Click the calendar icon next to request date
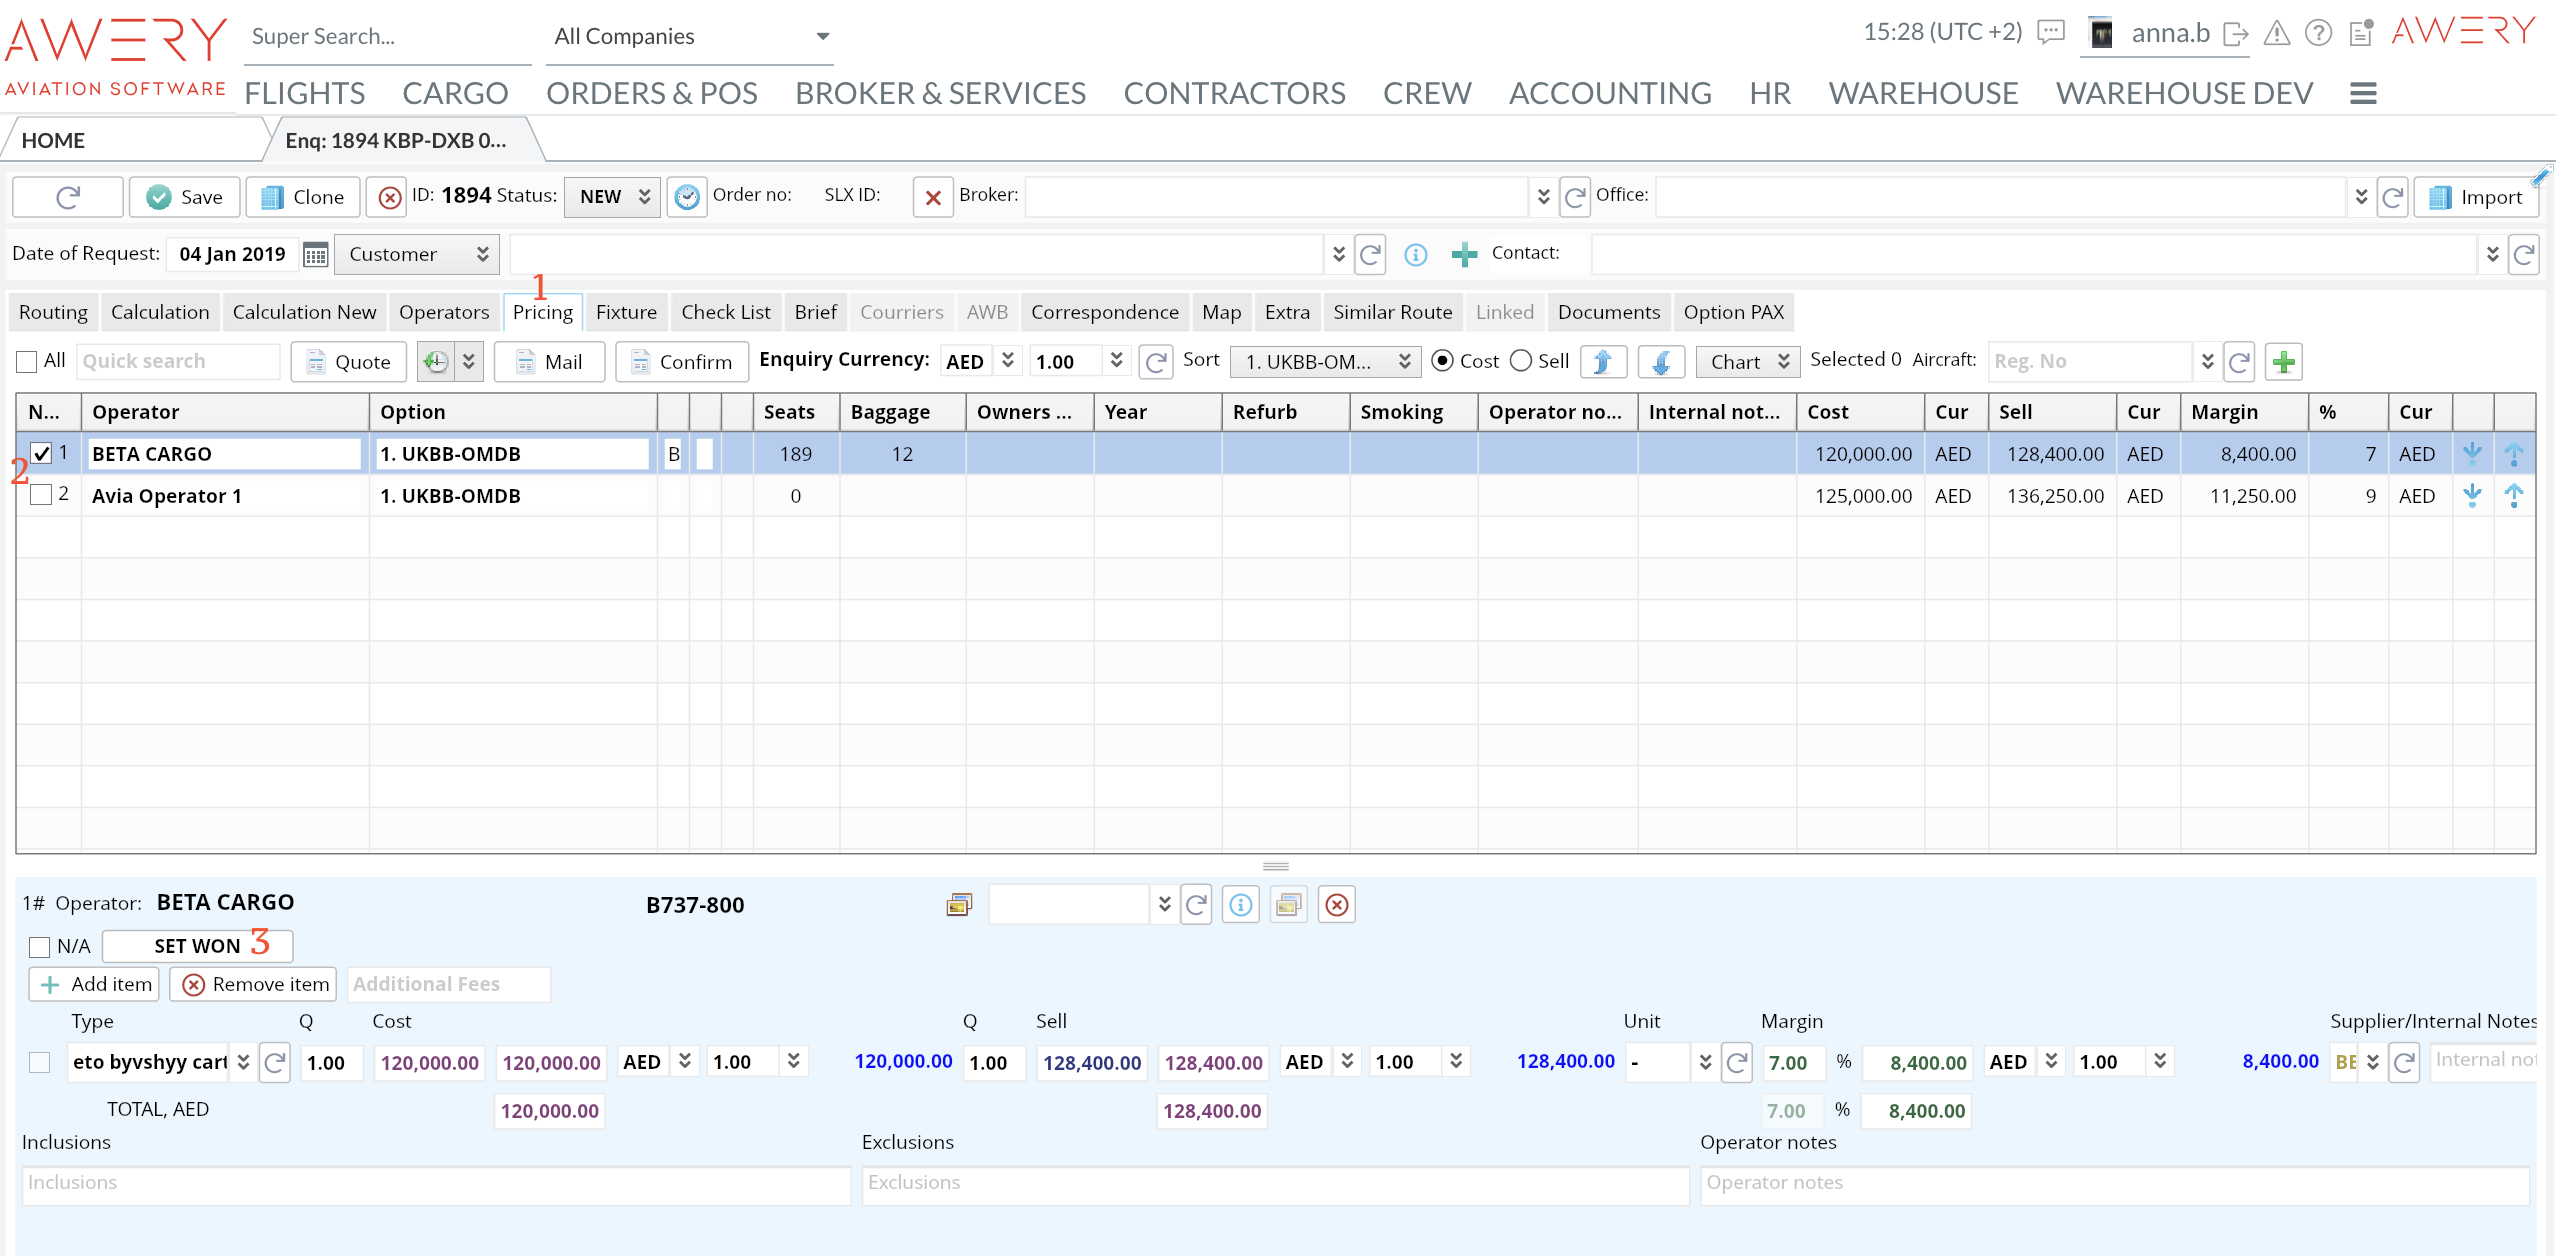This screenshot has height=1256, width=2556. [315, 255]
